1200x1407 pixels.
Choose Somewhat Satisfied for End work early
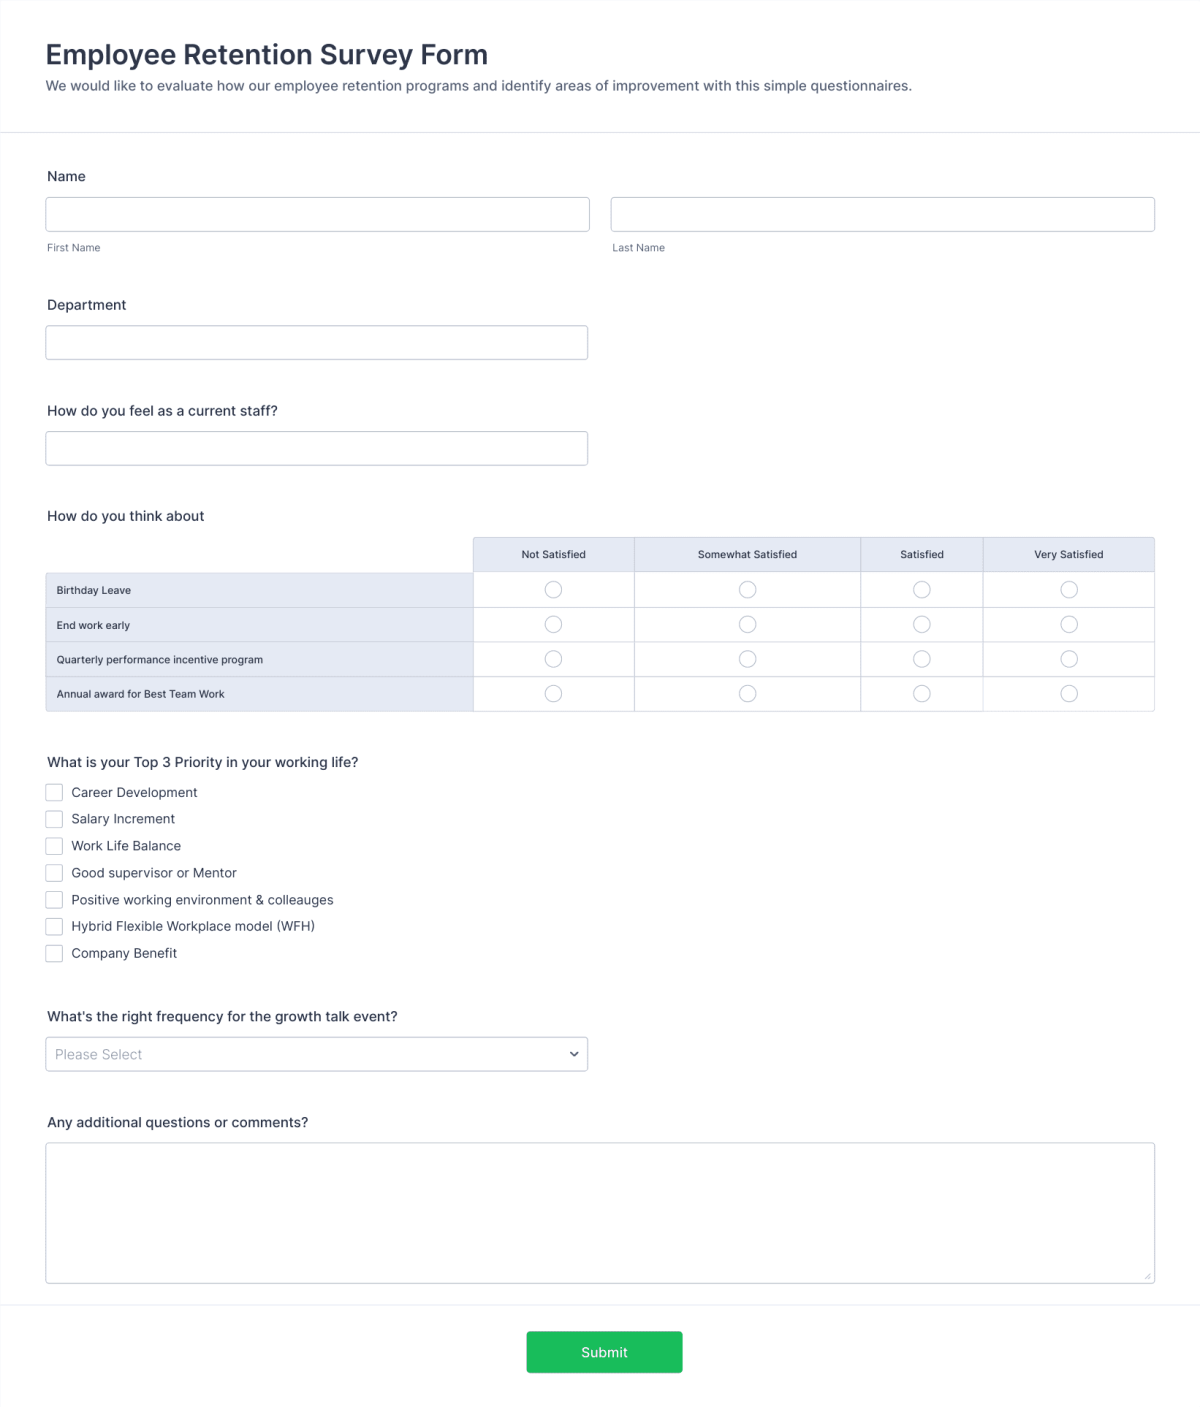pyautogui.click(x=747, y=624)
